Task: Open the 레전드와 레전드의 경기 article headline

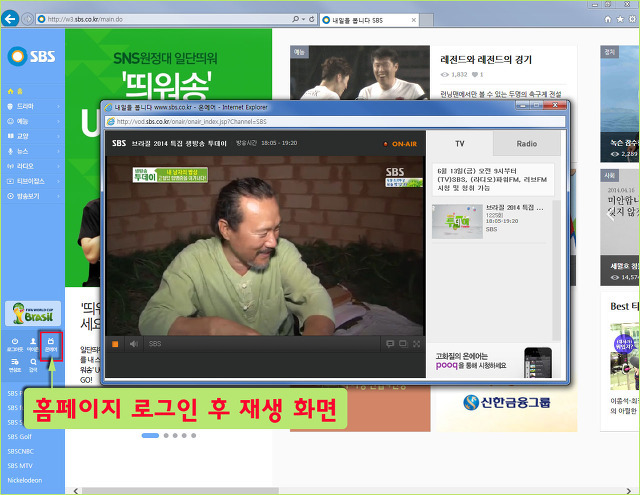Action: tap(486, 60)
